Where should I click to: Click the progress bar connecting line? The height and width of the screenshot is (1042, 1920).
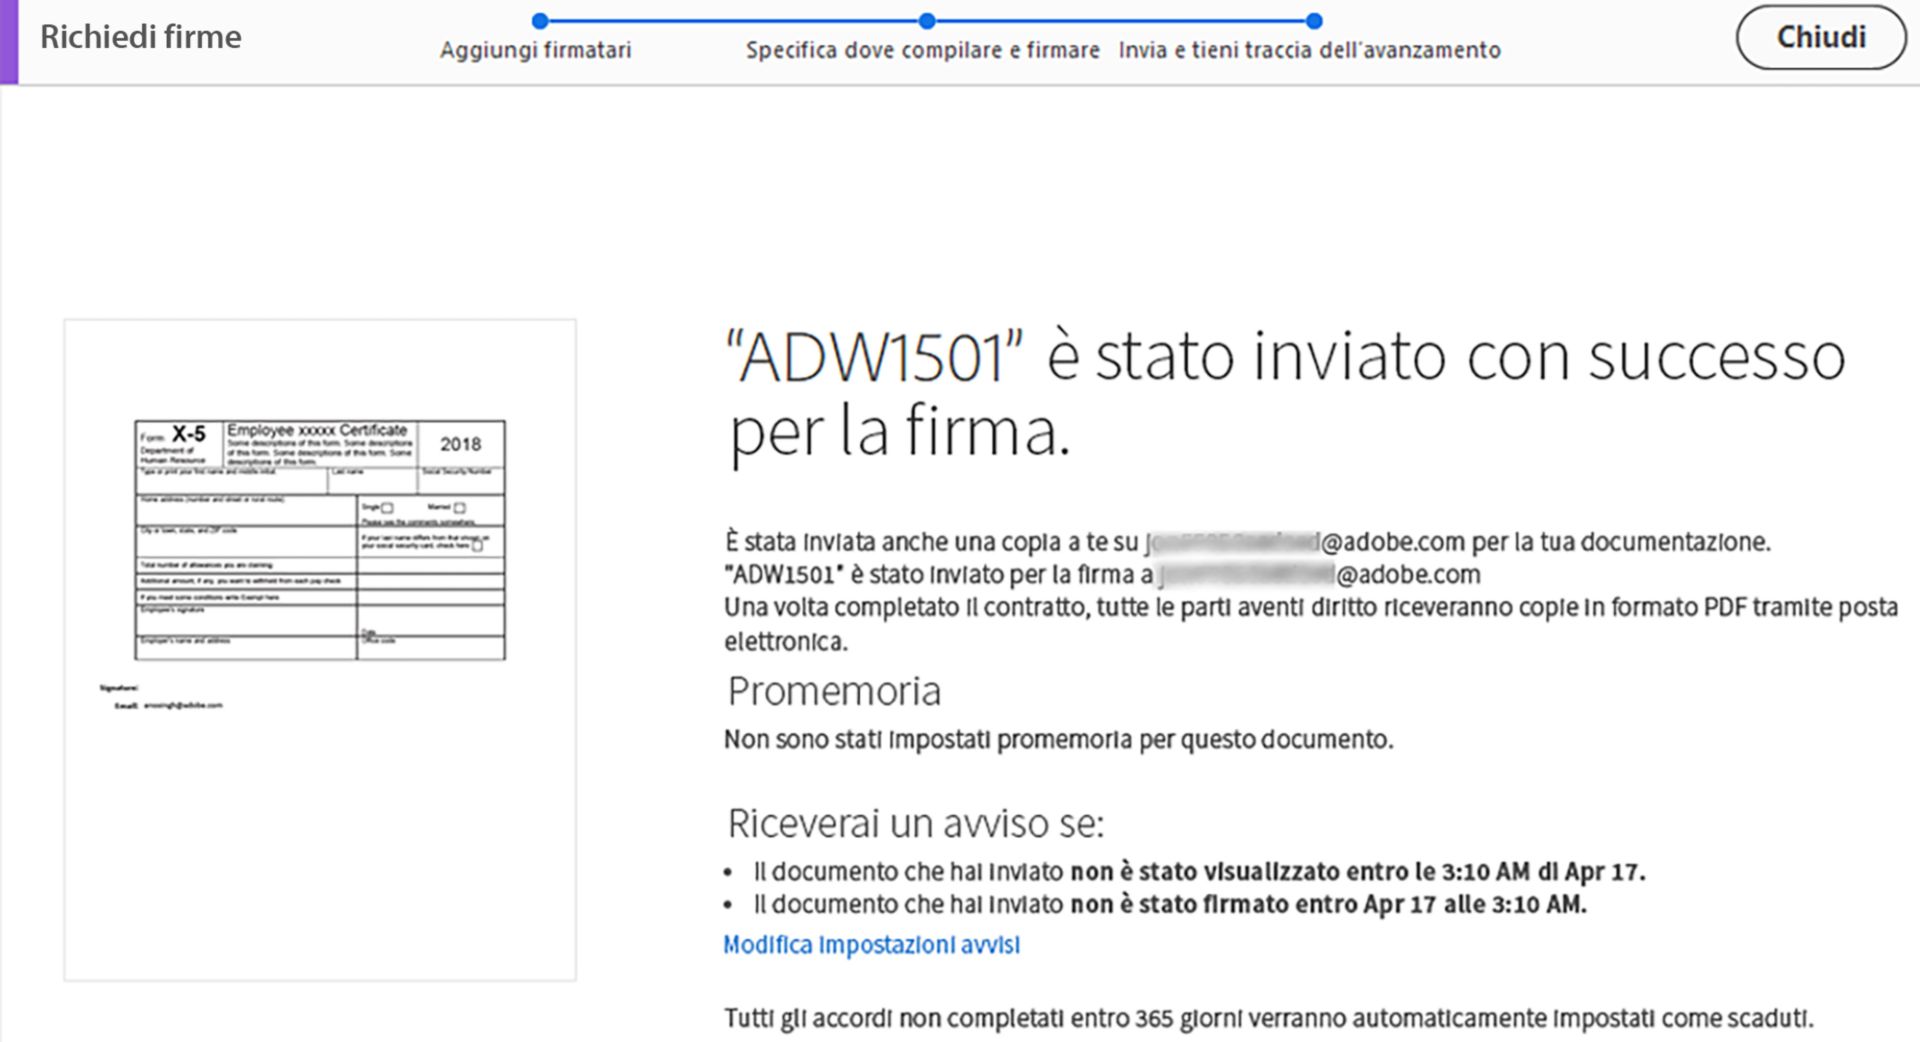(x=730, y=18)
